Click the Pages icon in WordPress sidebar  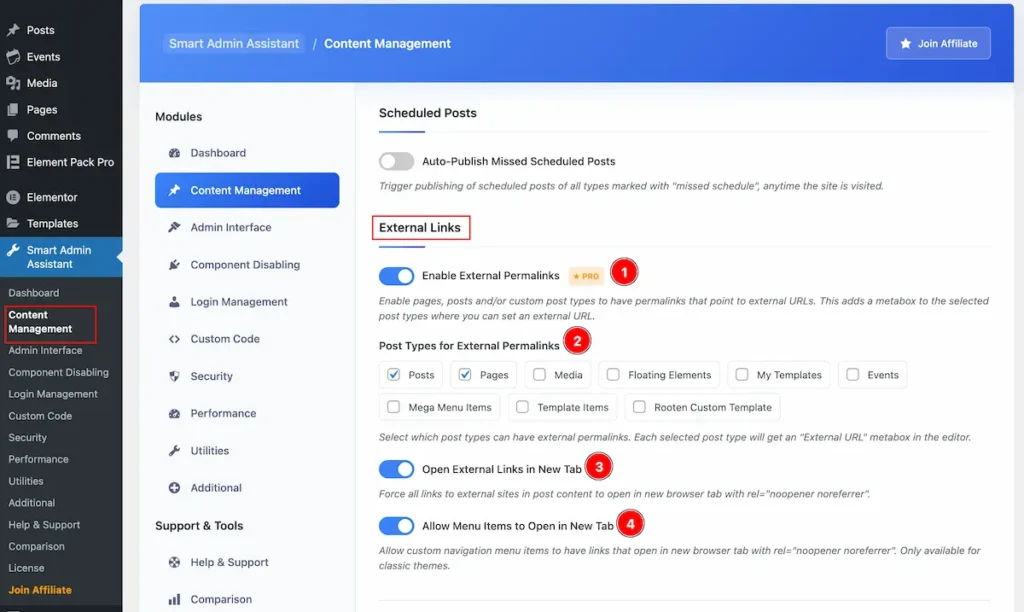13,110
